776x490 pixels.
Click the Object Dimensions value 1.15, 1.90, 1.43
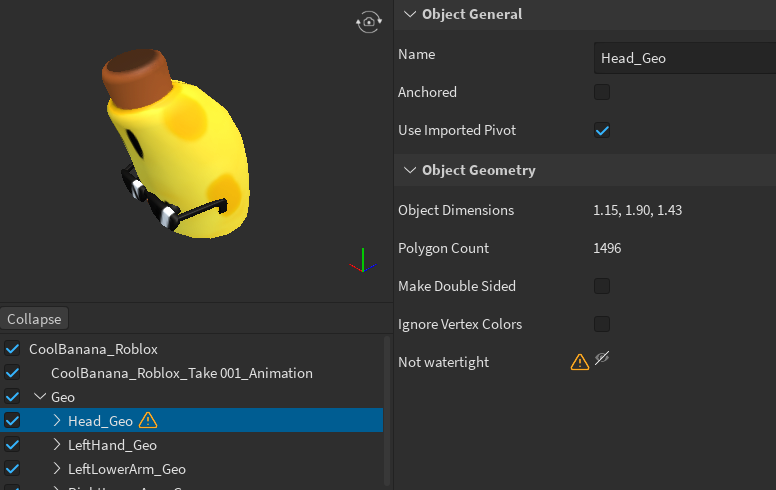(637, 210)
